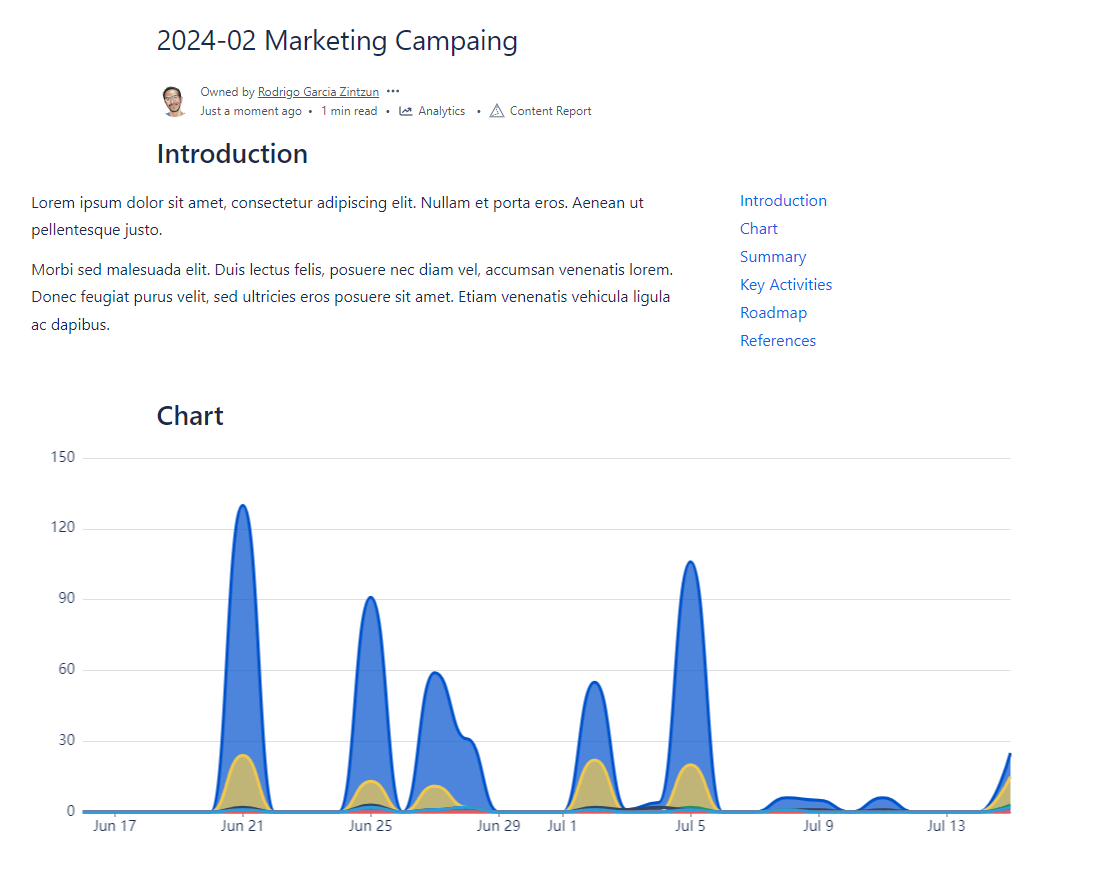Click the References contents link
Viewport: 1096px width, 876px height.
[x=777, y=341]
